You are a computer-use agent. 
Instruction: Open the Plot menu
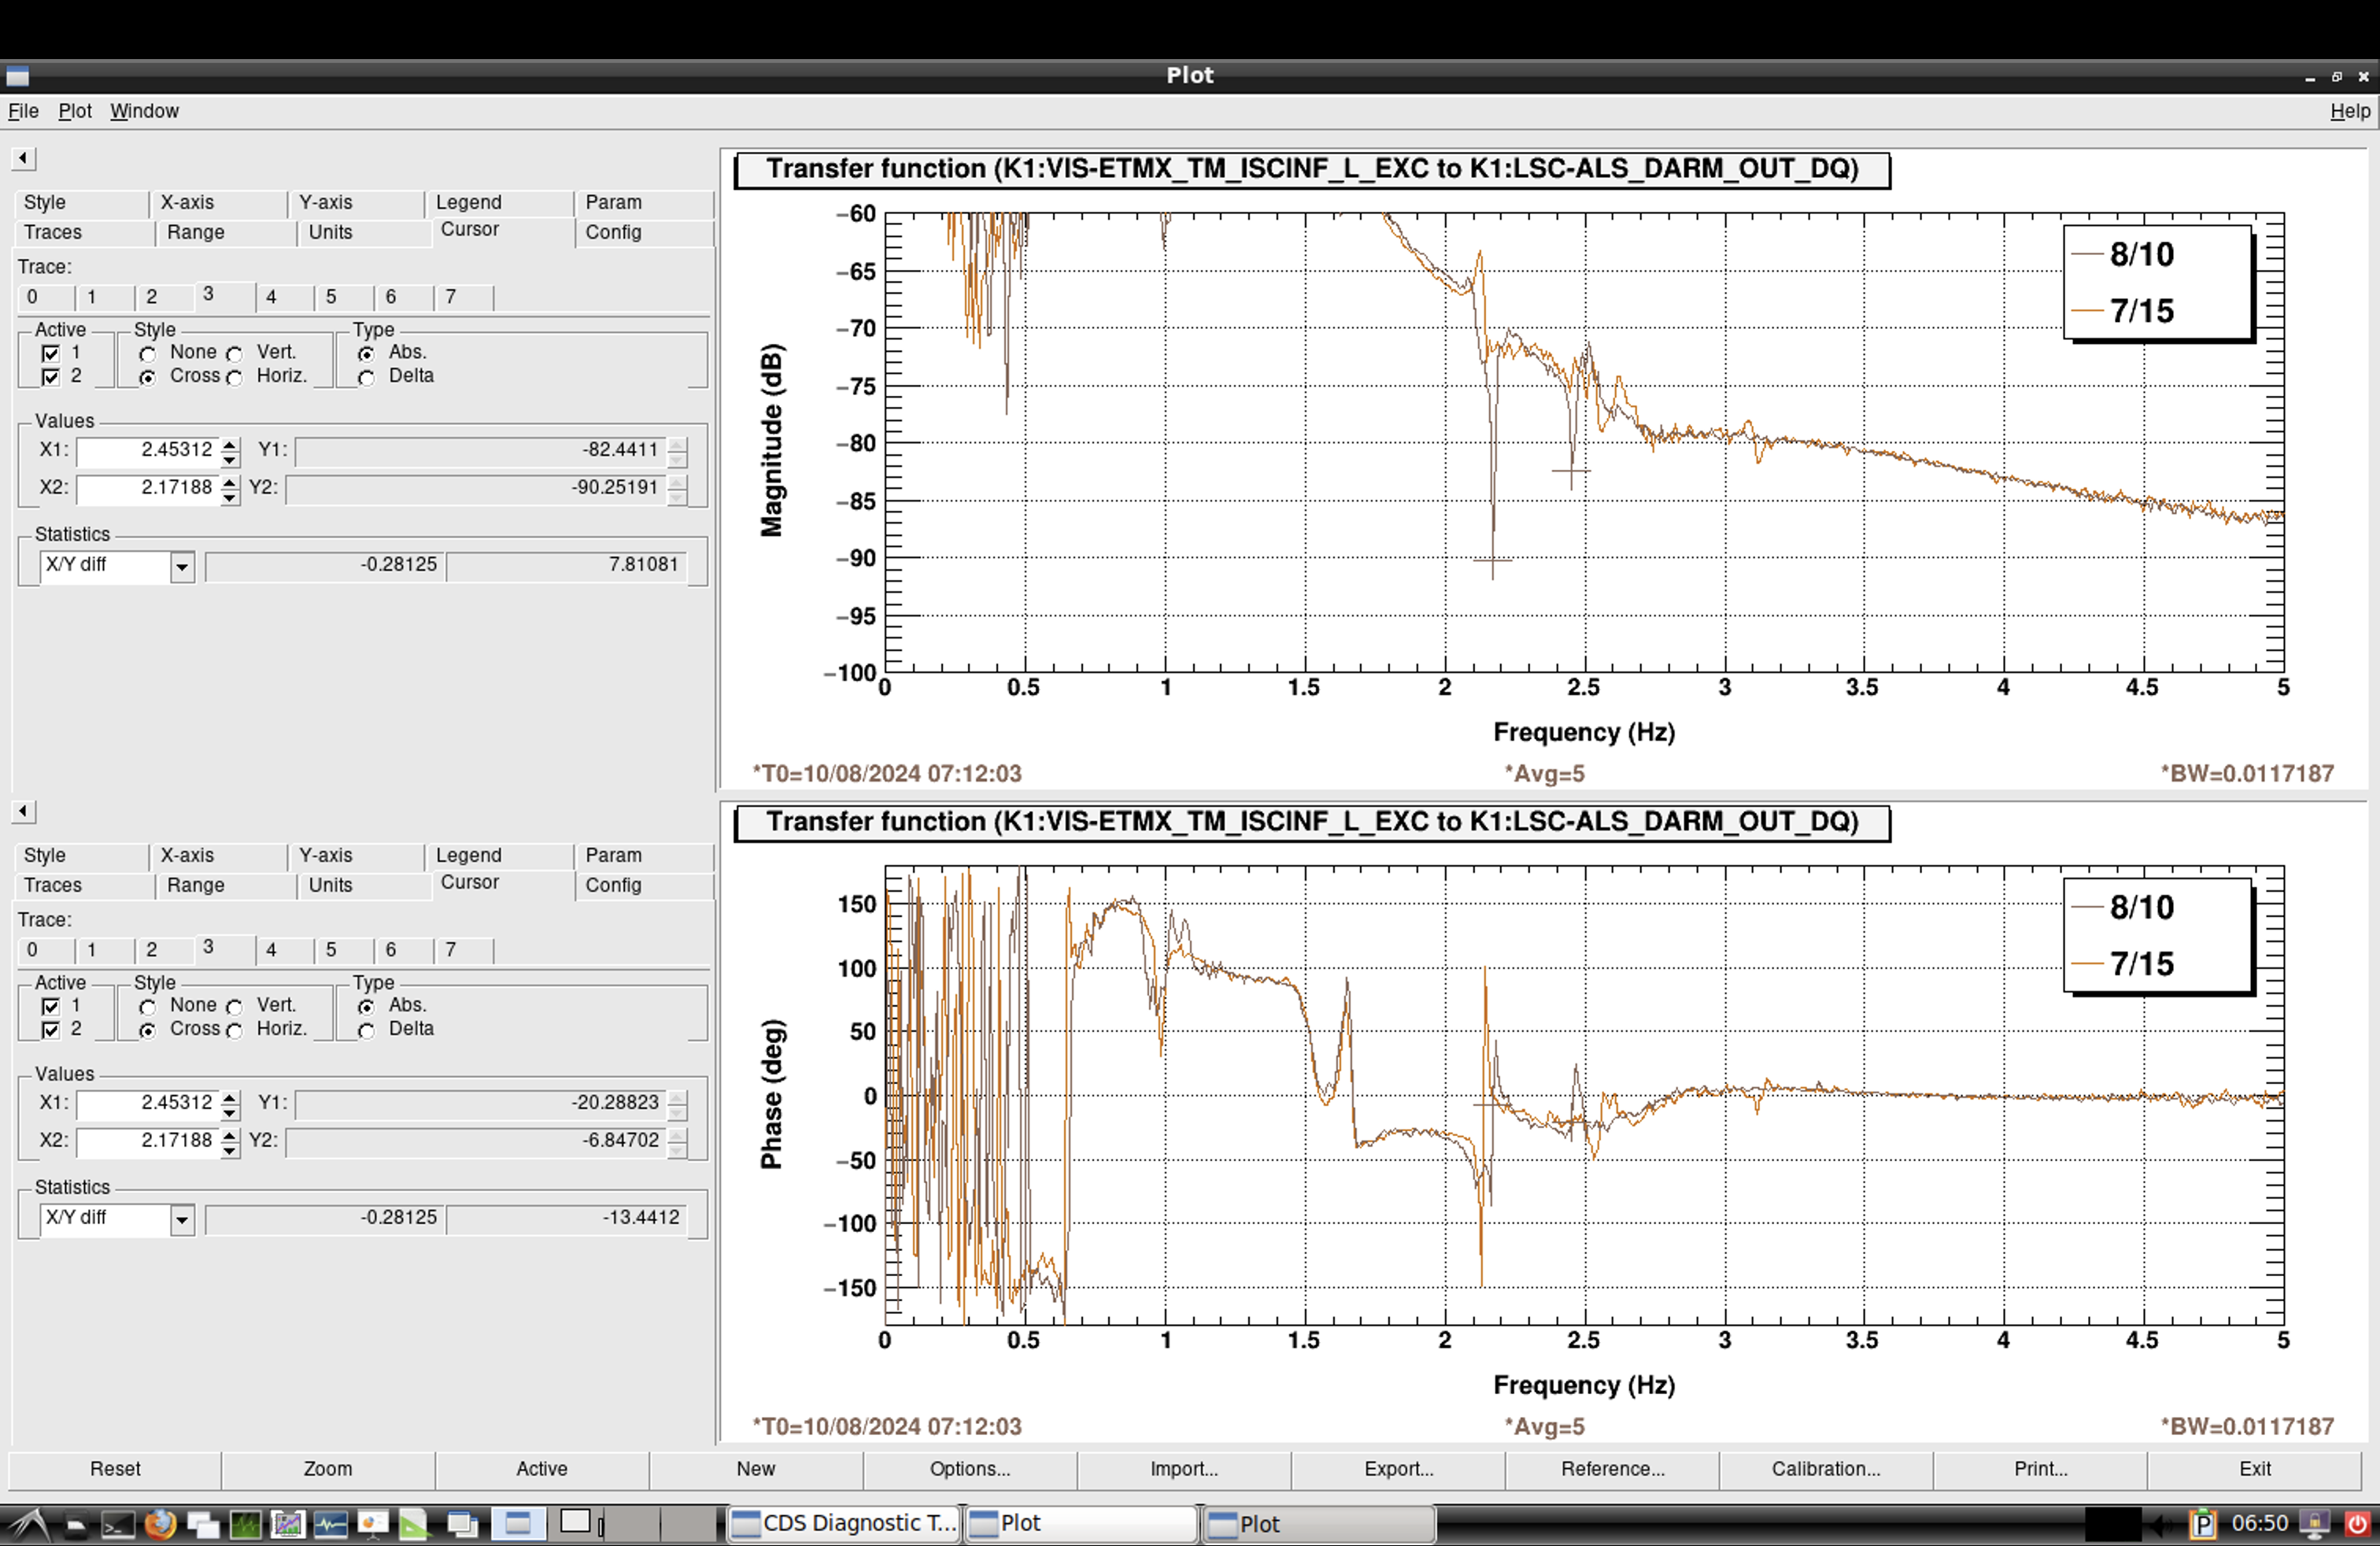75,111
